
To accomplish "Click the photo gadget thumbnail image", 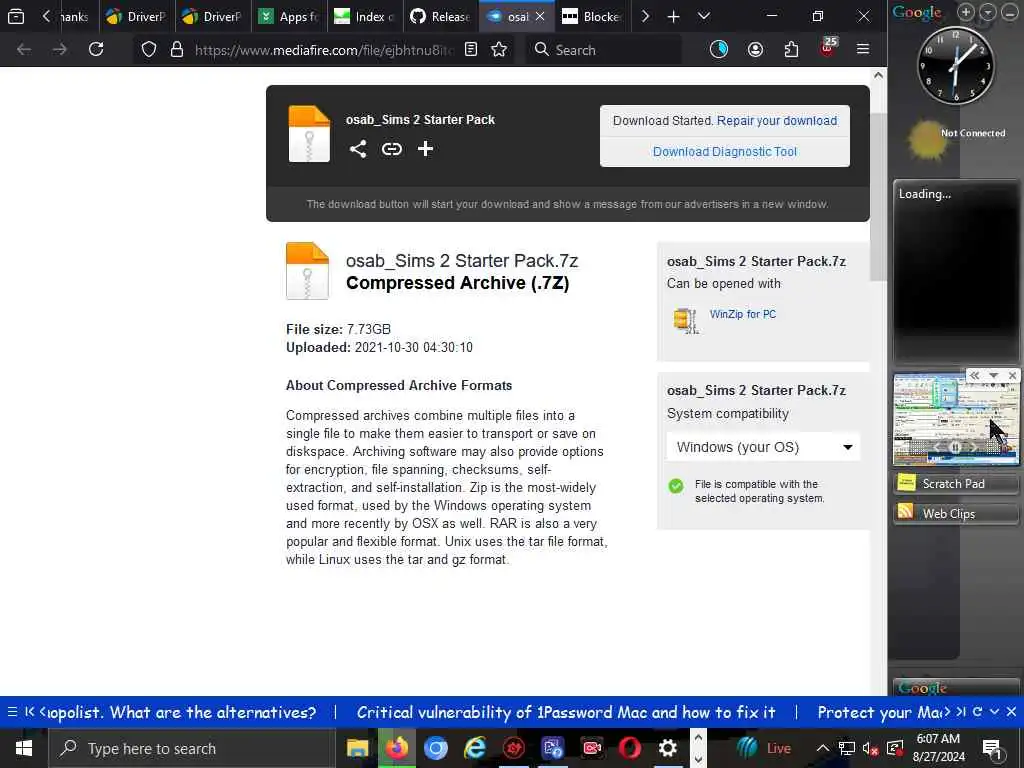I will (955, 419).
